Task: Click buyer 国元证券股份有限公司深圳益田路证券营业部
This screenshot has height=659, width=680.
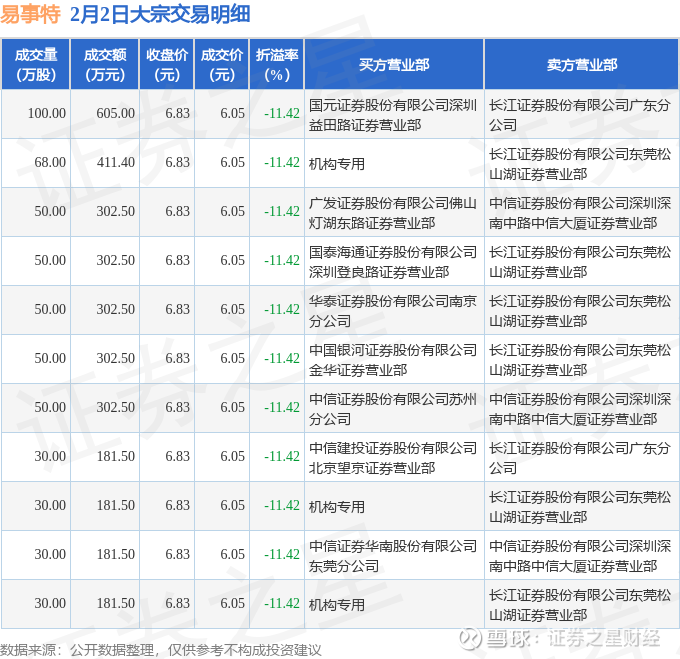Action: click(x=393, y=115)
